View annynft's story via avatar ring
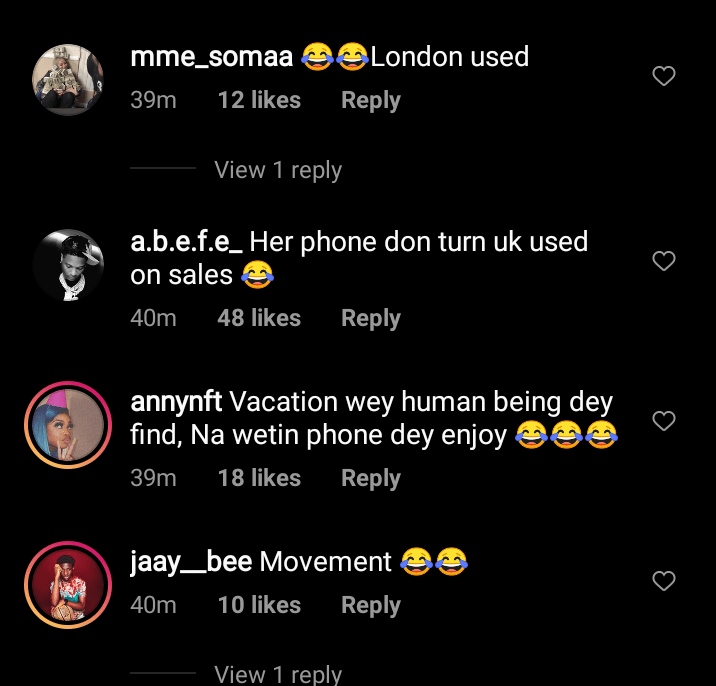Screen dimensions: 716x686 coord(68,425)
